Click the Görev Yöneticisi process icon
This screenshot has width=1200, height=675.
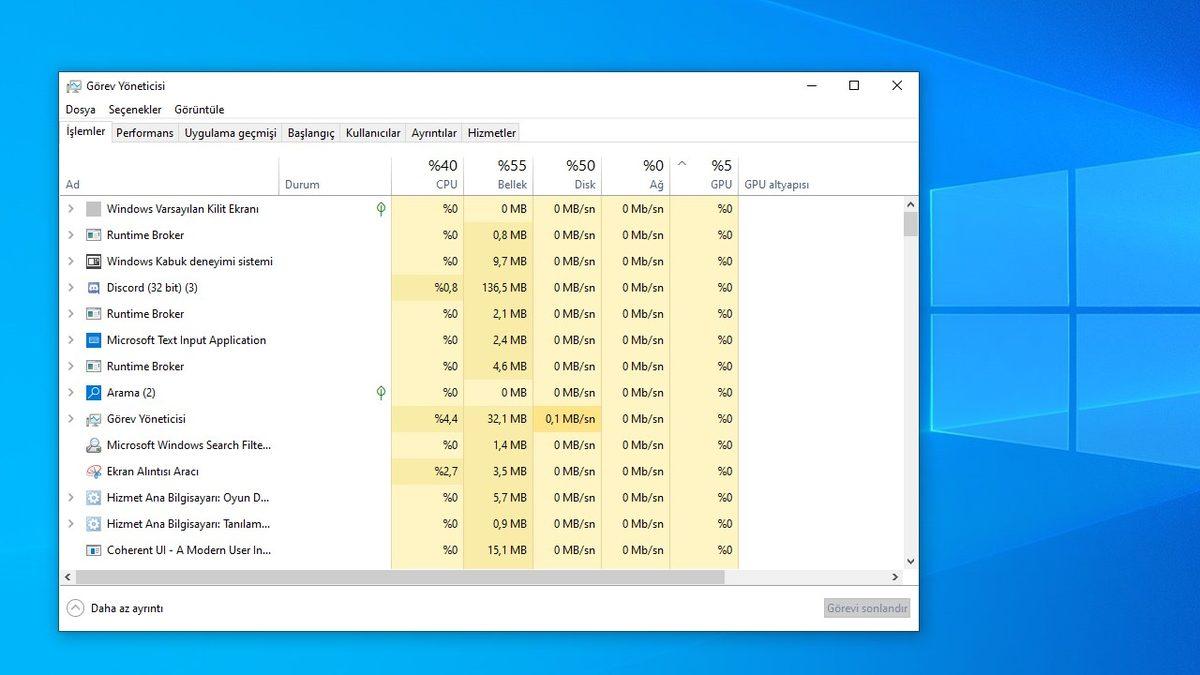point(92,419)
